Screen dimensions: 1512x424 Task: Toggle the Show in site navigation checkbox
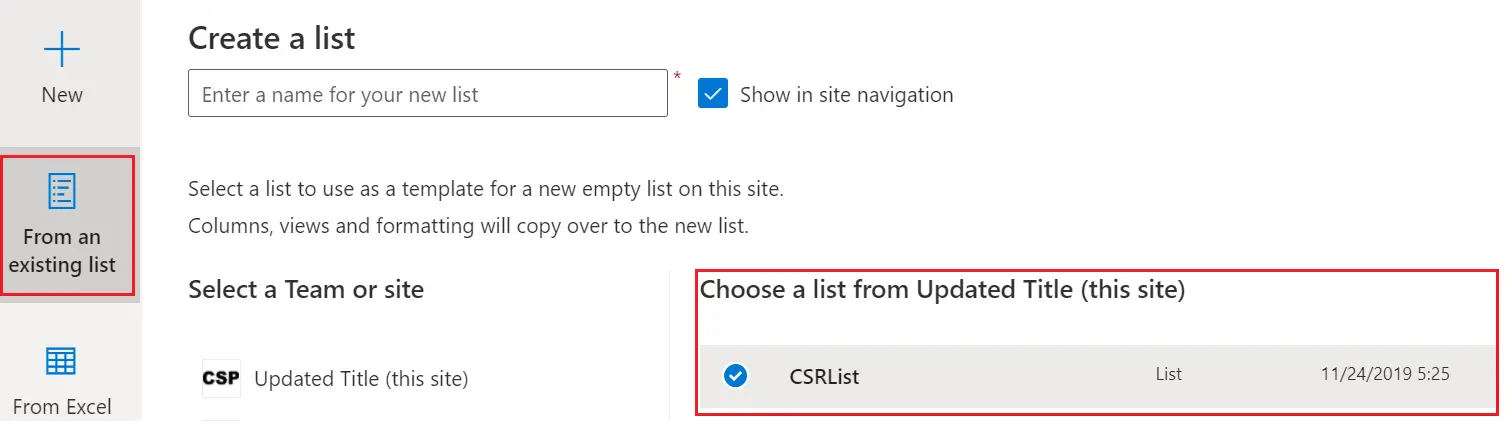[713, 94]
